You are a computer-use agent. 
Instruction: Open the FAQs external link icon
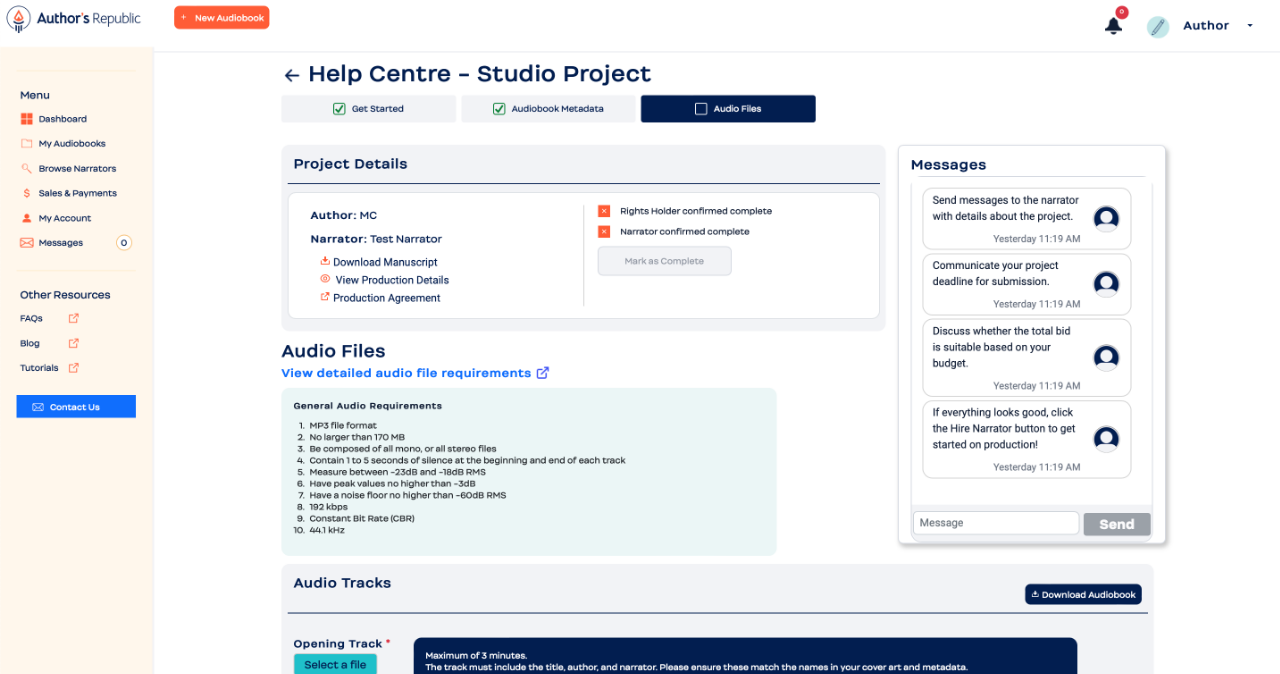click(73, 319)
